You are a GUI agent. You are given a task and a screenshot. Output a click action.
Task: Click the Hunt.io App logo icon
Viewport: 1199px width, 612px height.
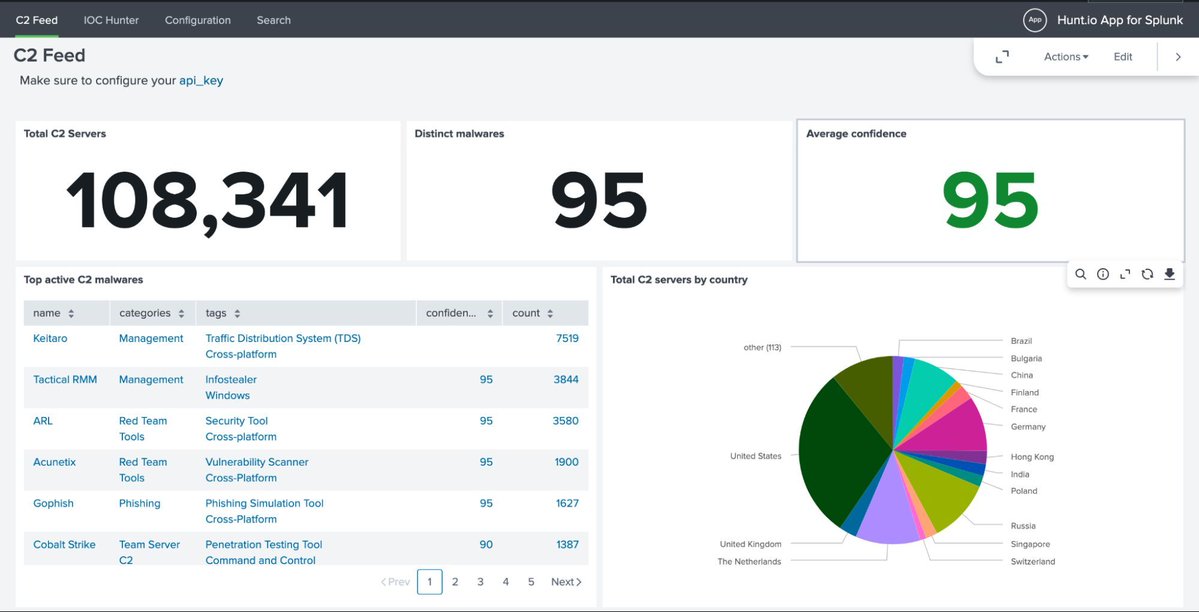coord(1034,19)
